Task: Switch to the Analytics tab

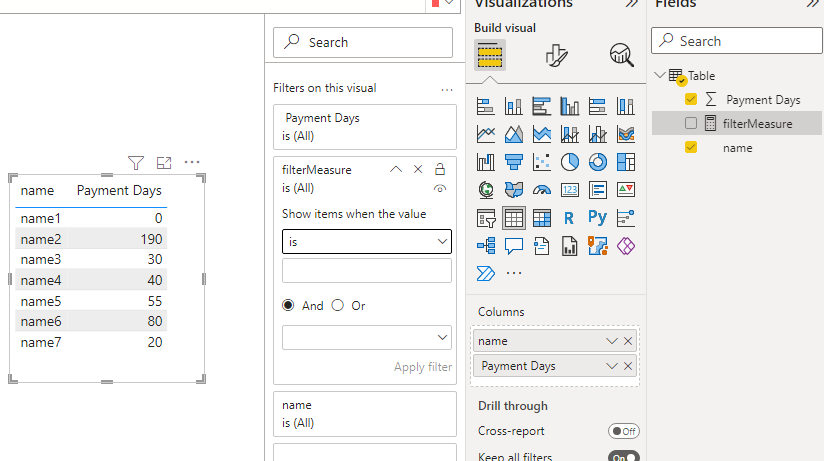Action: pyautogui.click(x=622, y=55)
